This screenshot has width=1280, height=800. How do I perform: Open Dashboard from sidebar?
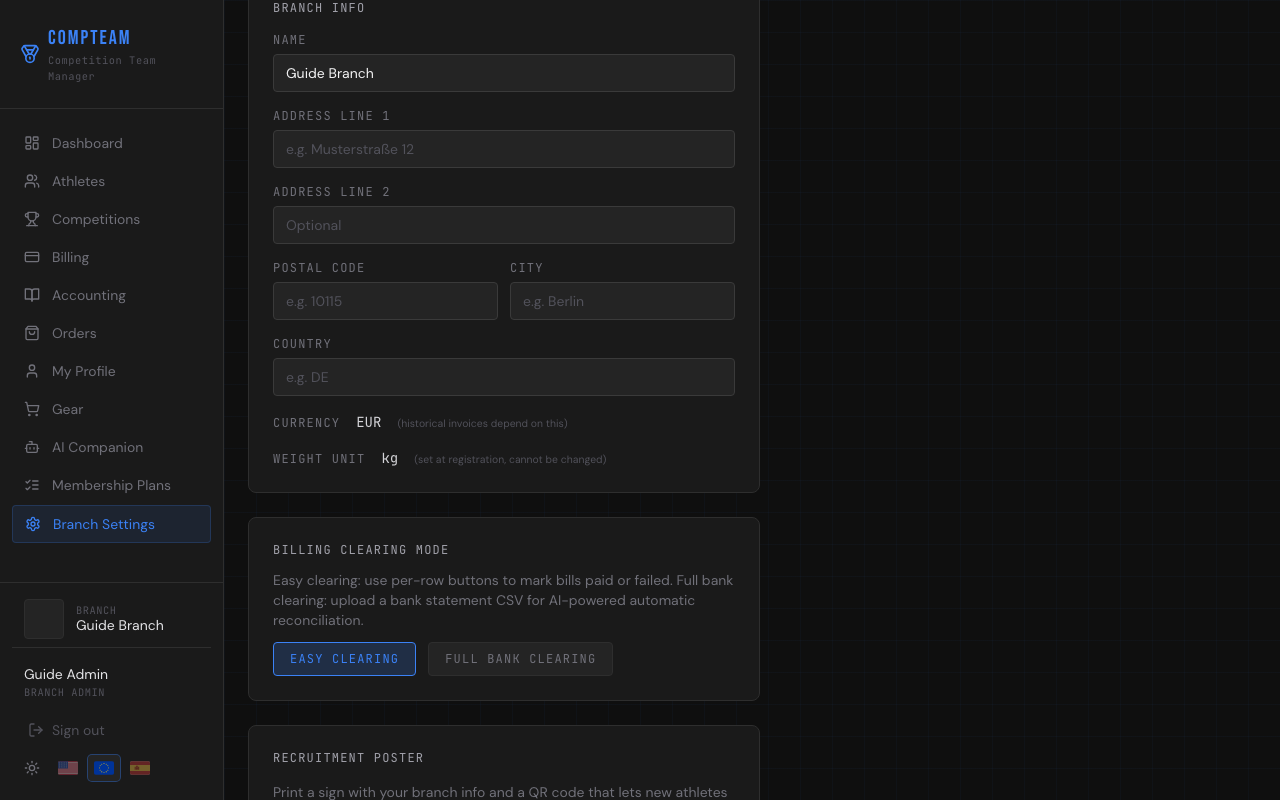(111, 143)
